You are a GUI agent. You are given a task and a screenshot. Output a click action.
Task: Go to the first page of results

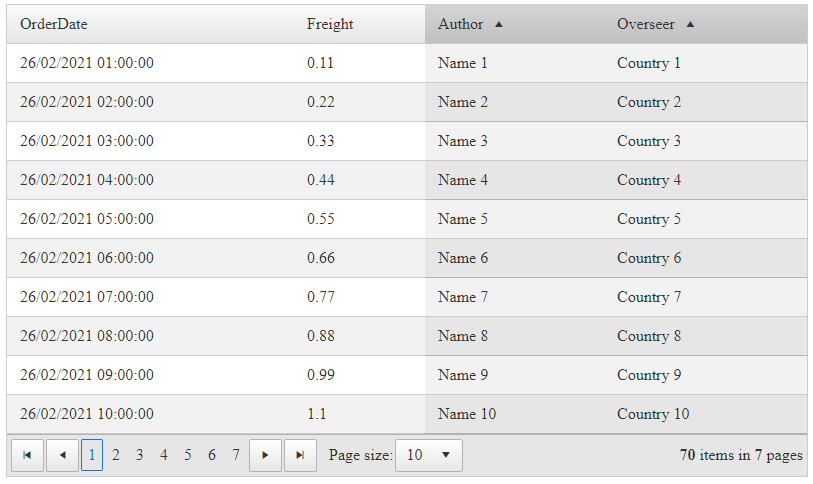coord(27,455)
